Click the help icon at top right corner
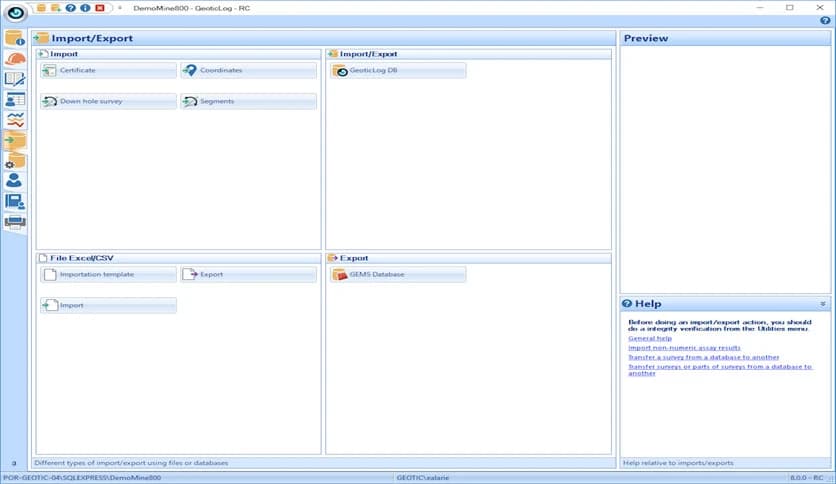This screenshot has width=836, height=484. (825, 20)
